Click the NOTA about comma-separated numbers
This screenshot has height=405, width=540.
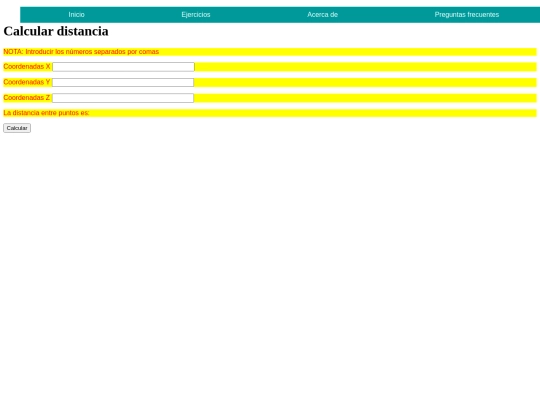[x=81, y=52]
